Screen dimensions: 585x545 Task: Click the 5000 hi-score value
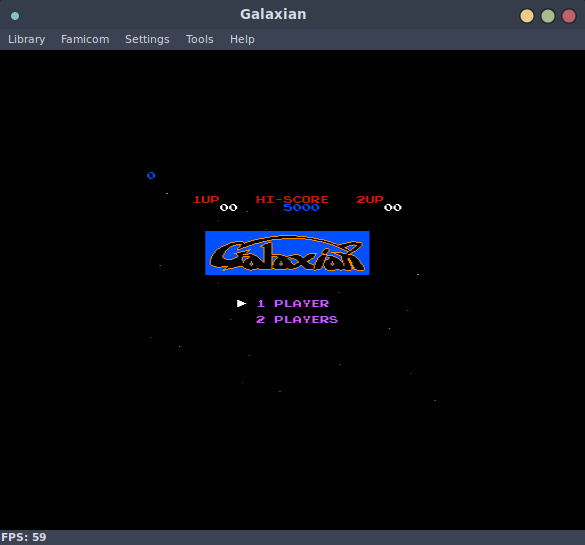(x=301, y=207)
